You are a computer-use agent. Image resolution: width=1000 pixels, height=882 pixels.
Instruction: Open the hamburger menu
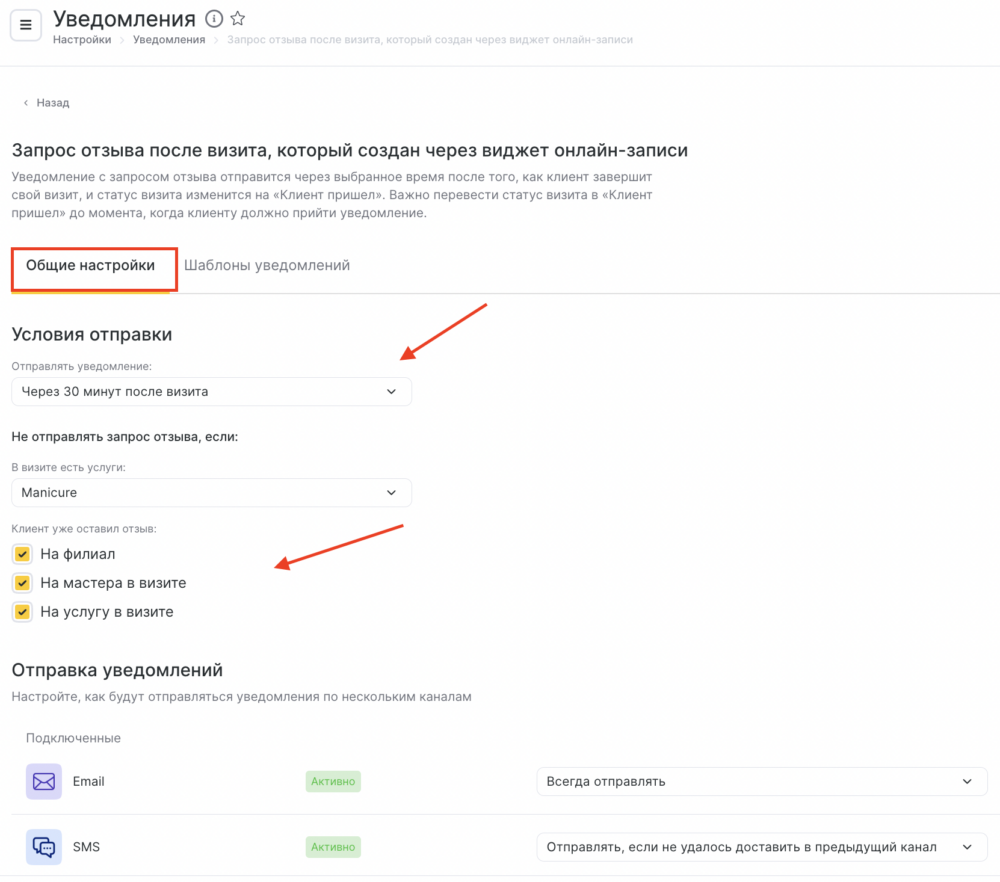click(x=26, y=25)
